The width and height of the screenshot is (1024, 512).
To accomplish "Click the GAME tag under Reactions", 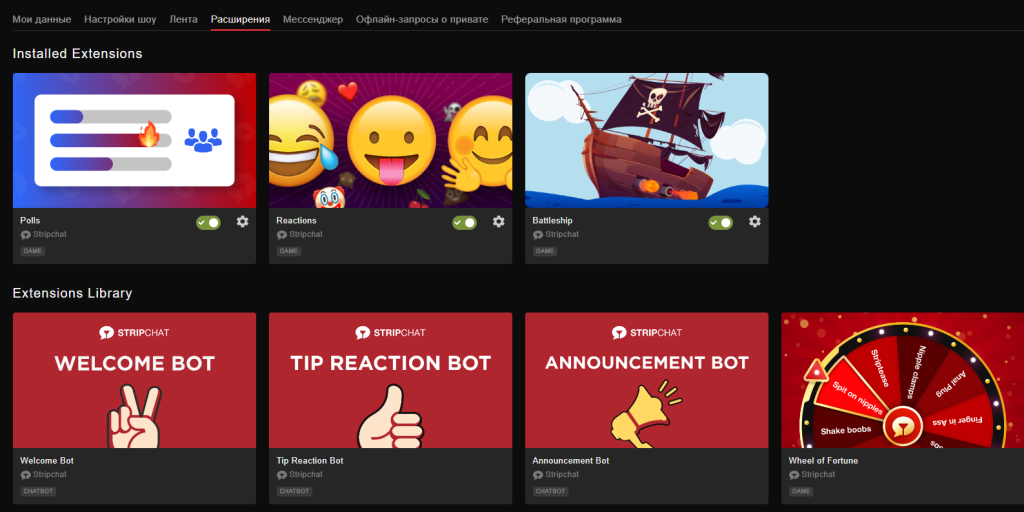I will click(289, 251).
